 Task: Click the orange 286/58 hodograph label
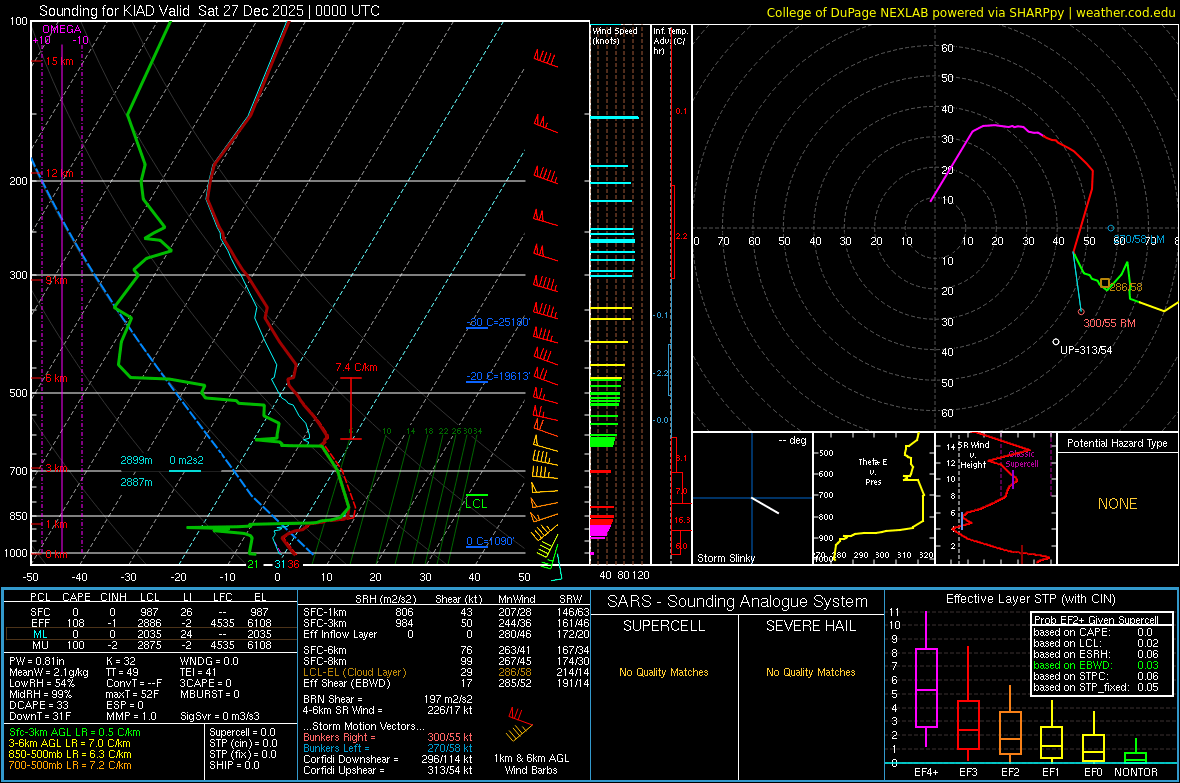1126,287
